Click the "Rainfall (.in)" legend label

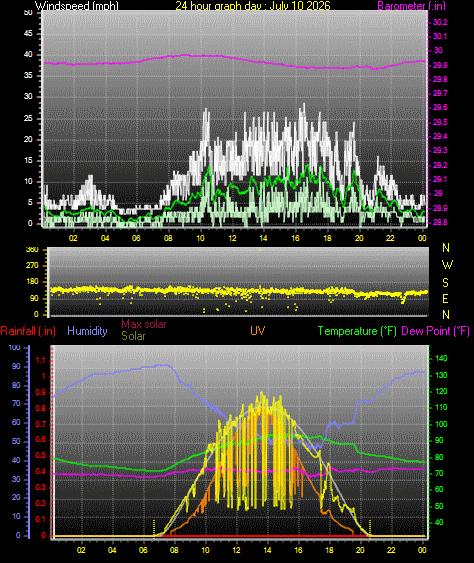click(x=28, y=331)
